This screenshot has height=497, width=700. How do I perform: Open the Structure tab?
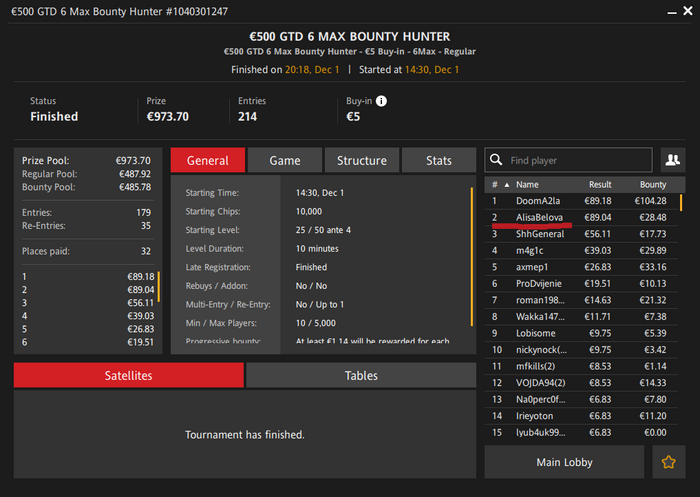[x=362, y=160]
